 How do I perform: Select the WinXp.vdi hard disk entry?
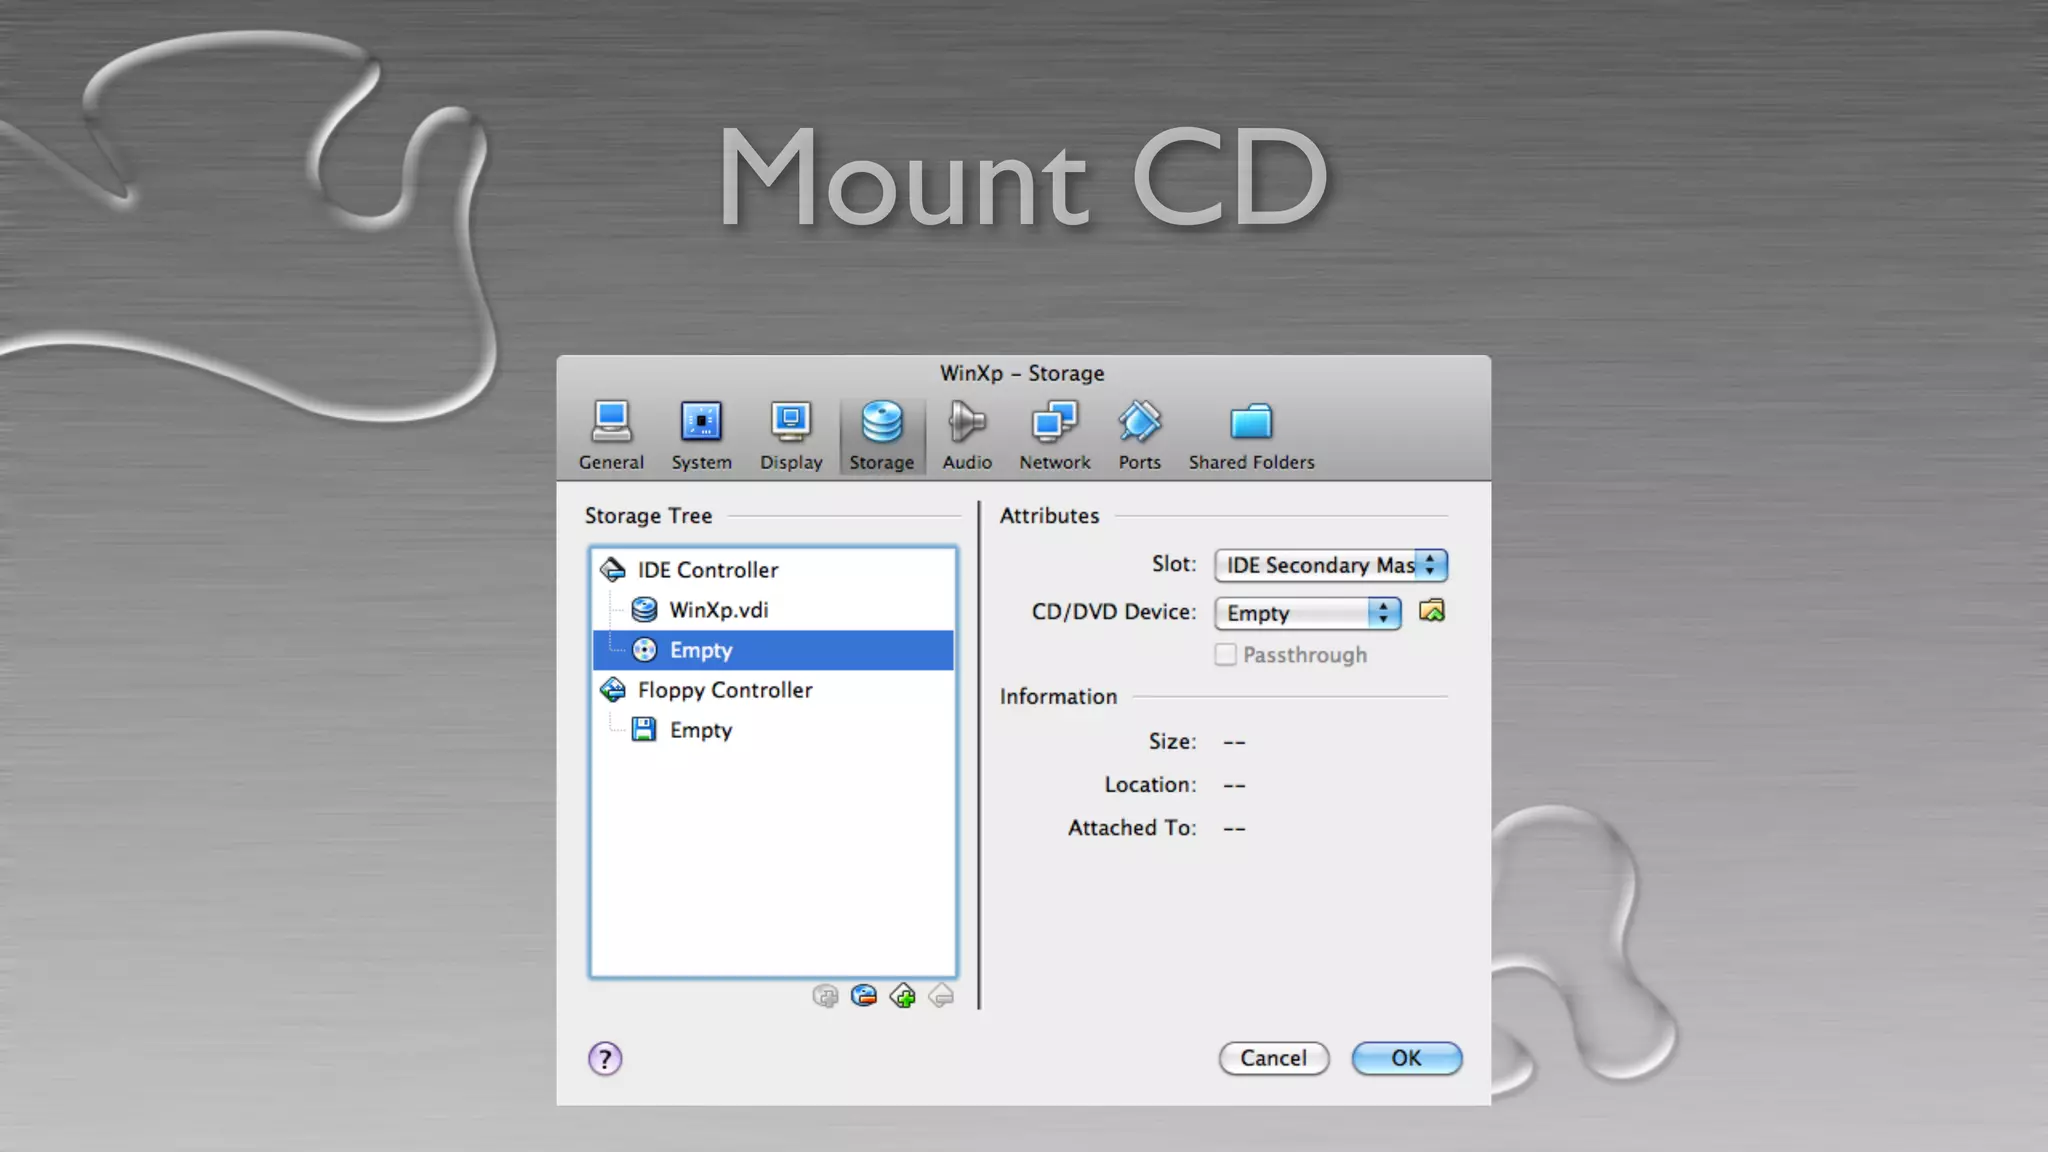[x=773, y=610]
